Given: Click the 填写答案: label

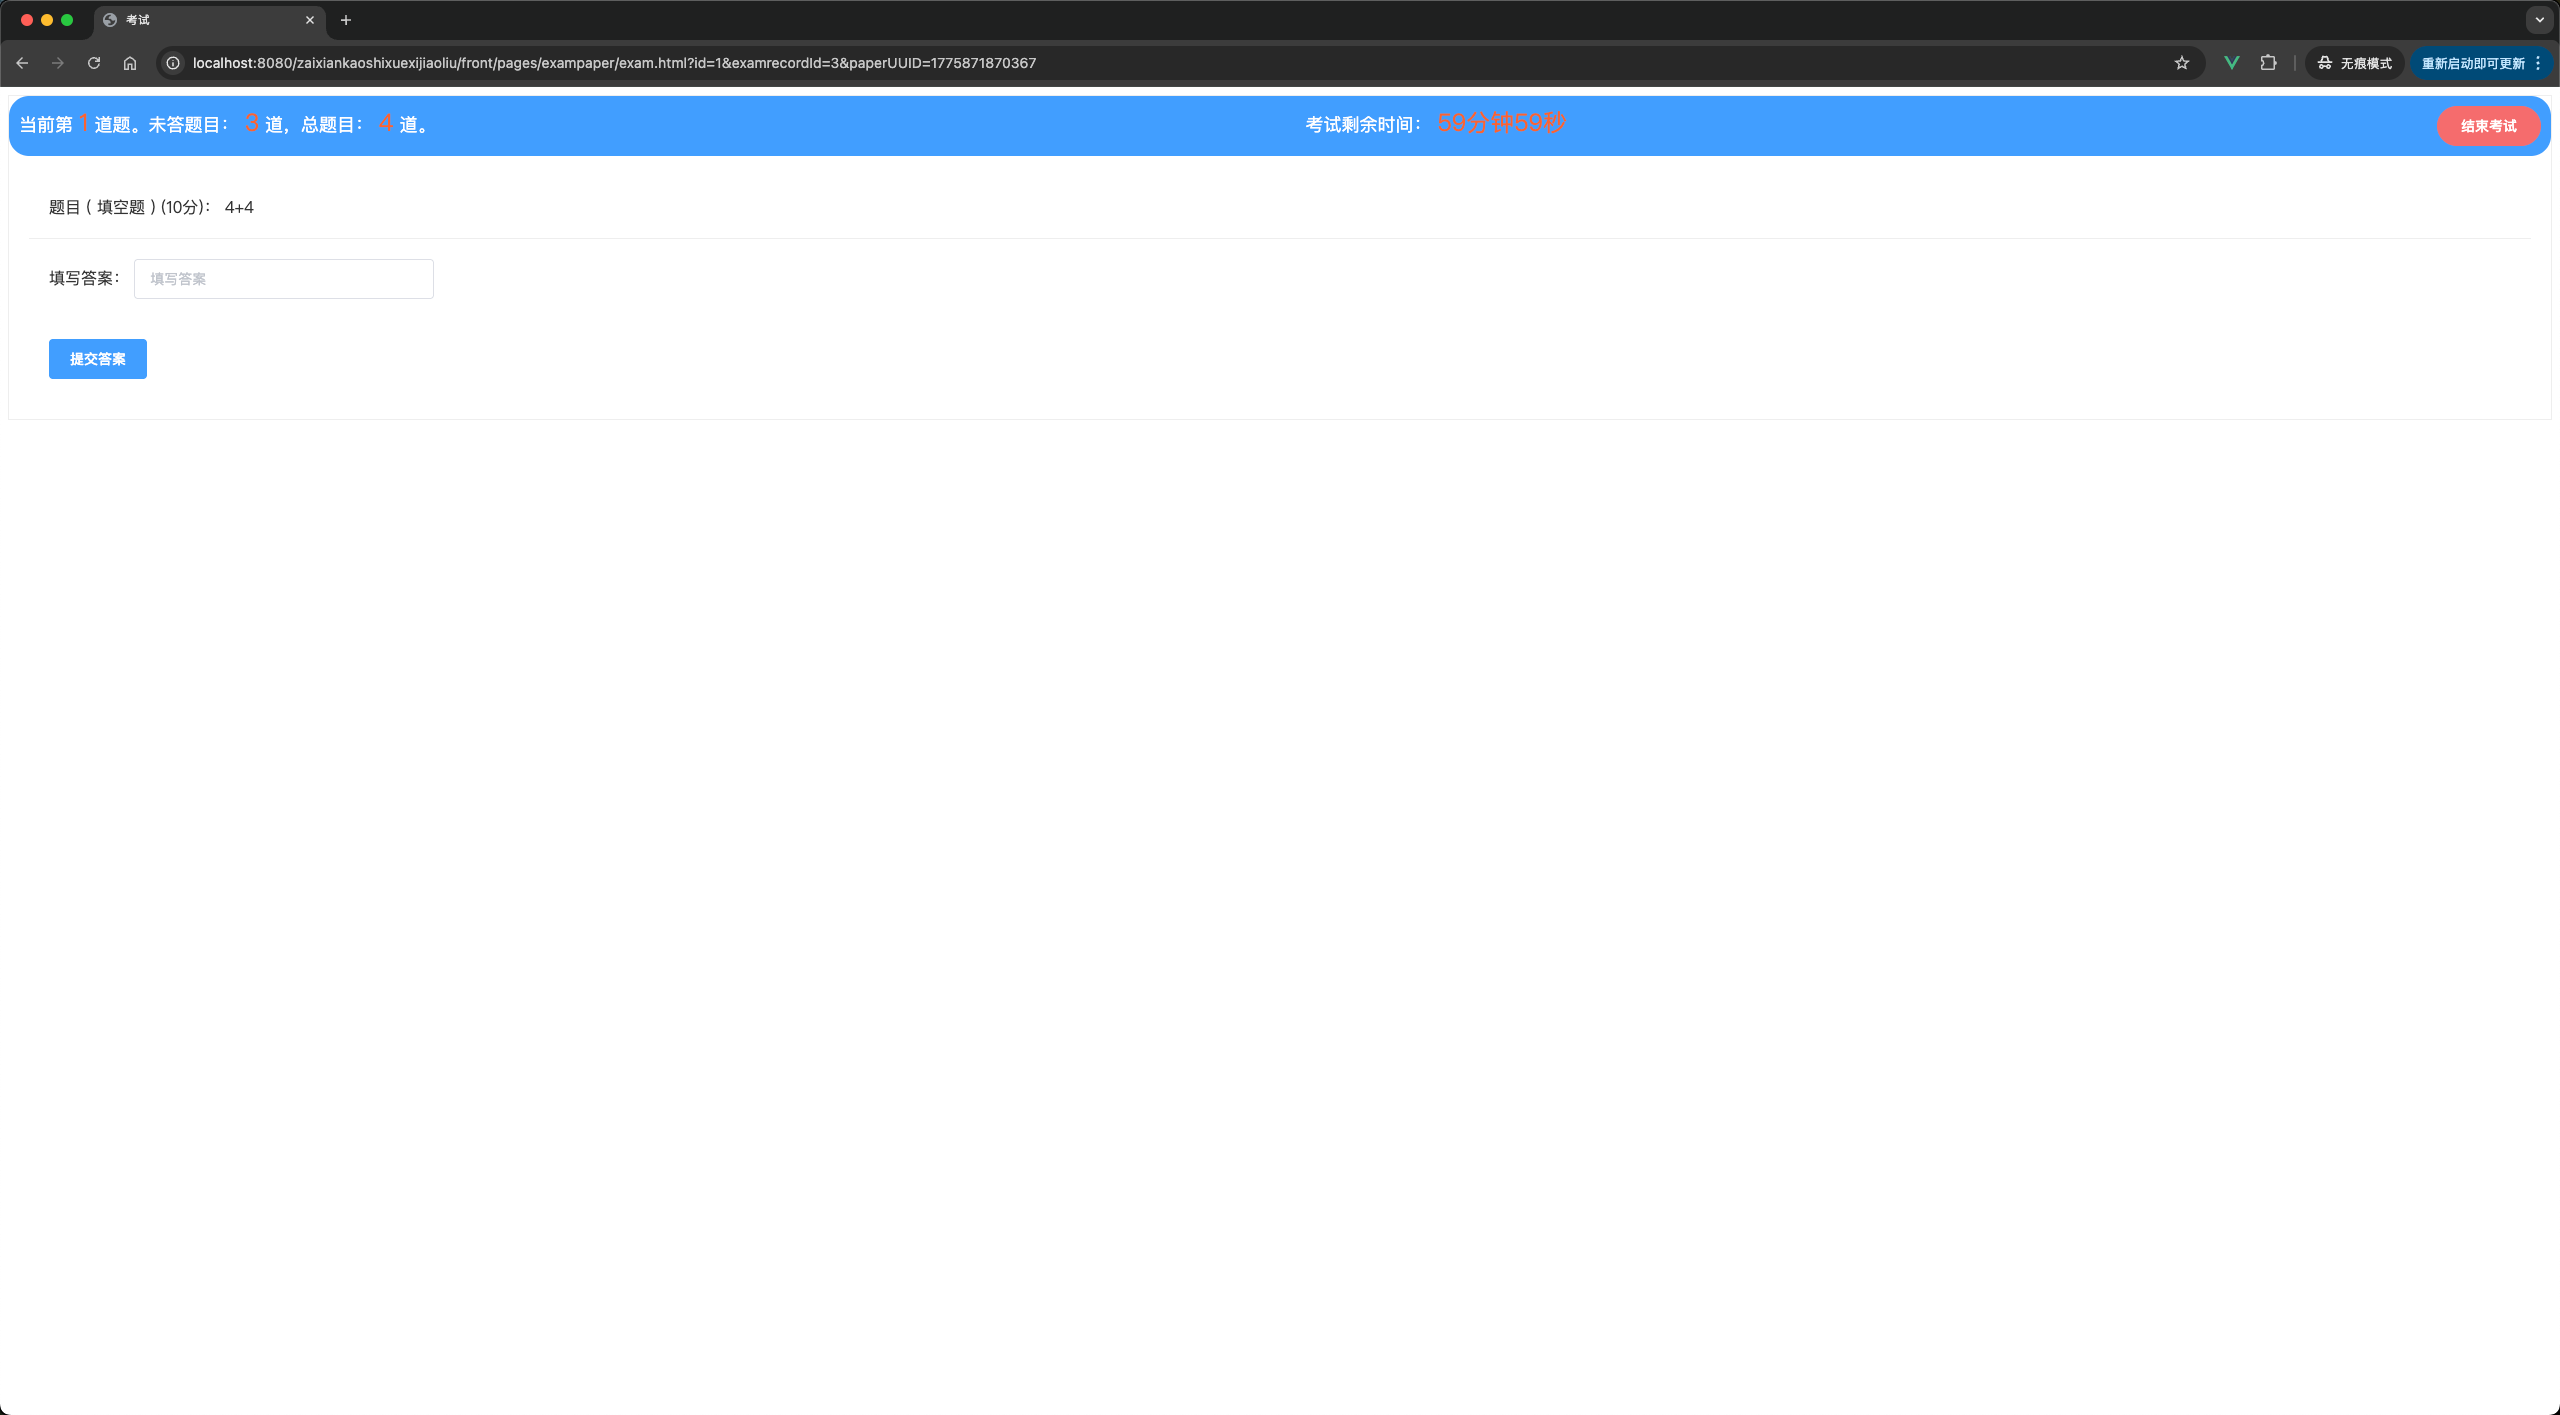Looking at the screenshot, I should (x=85, y=278).
